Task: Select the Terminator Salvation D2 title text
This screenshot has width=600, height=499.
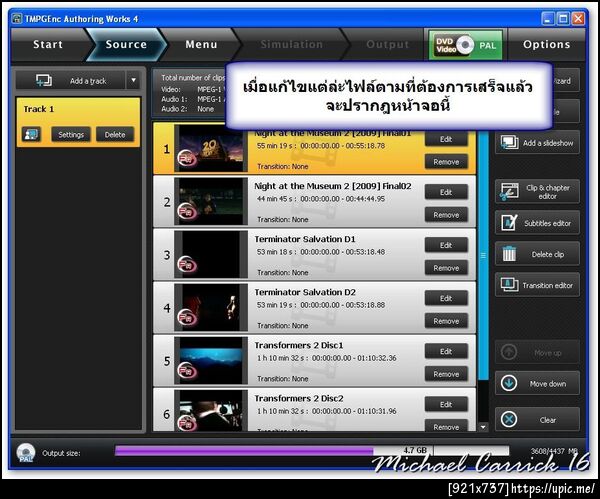Action: (305, 292)
